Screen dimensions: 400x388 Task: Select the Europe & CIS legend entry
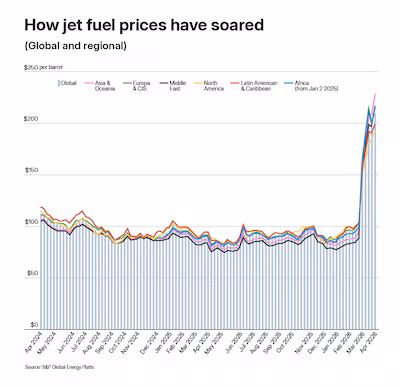click(137, 86)
